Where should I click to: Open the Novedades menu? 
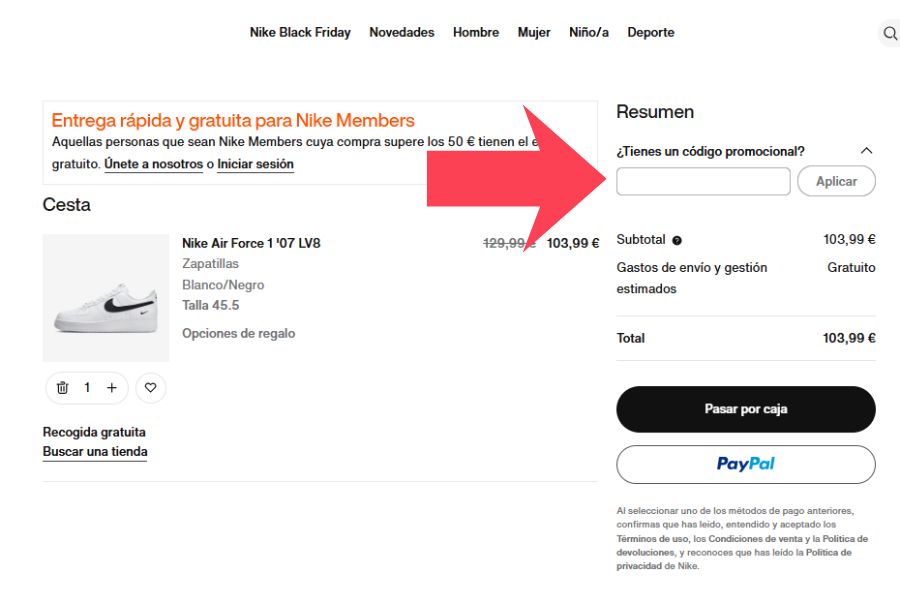[x=402, y=32]
